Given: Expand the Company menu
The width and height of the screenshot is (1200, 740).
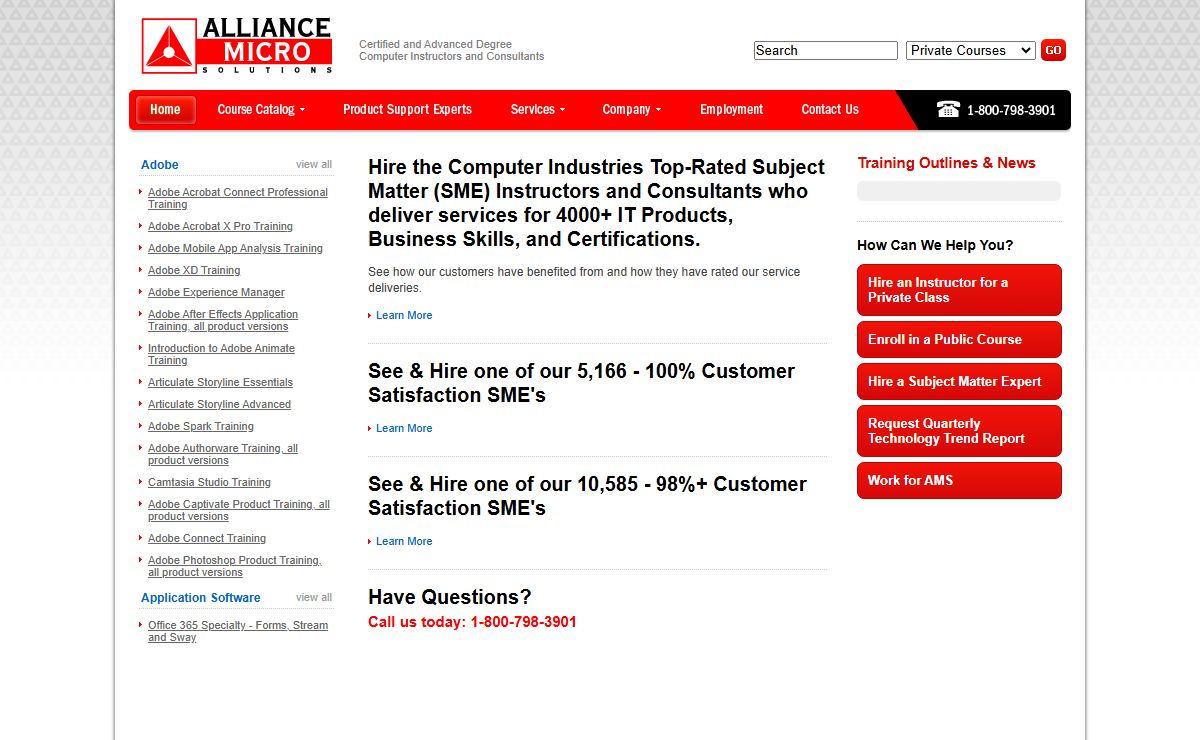Looking at the screenshot, I should coord(632,110).
